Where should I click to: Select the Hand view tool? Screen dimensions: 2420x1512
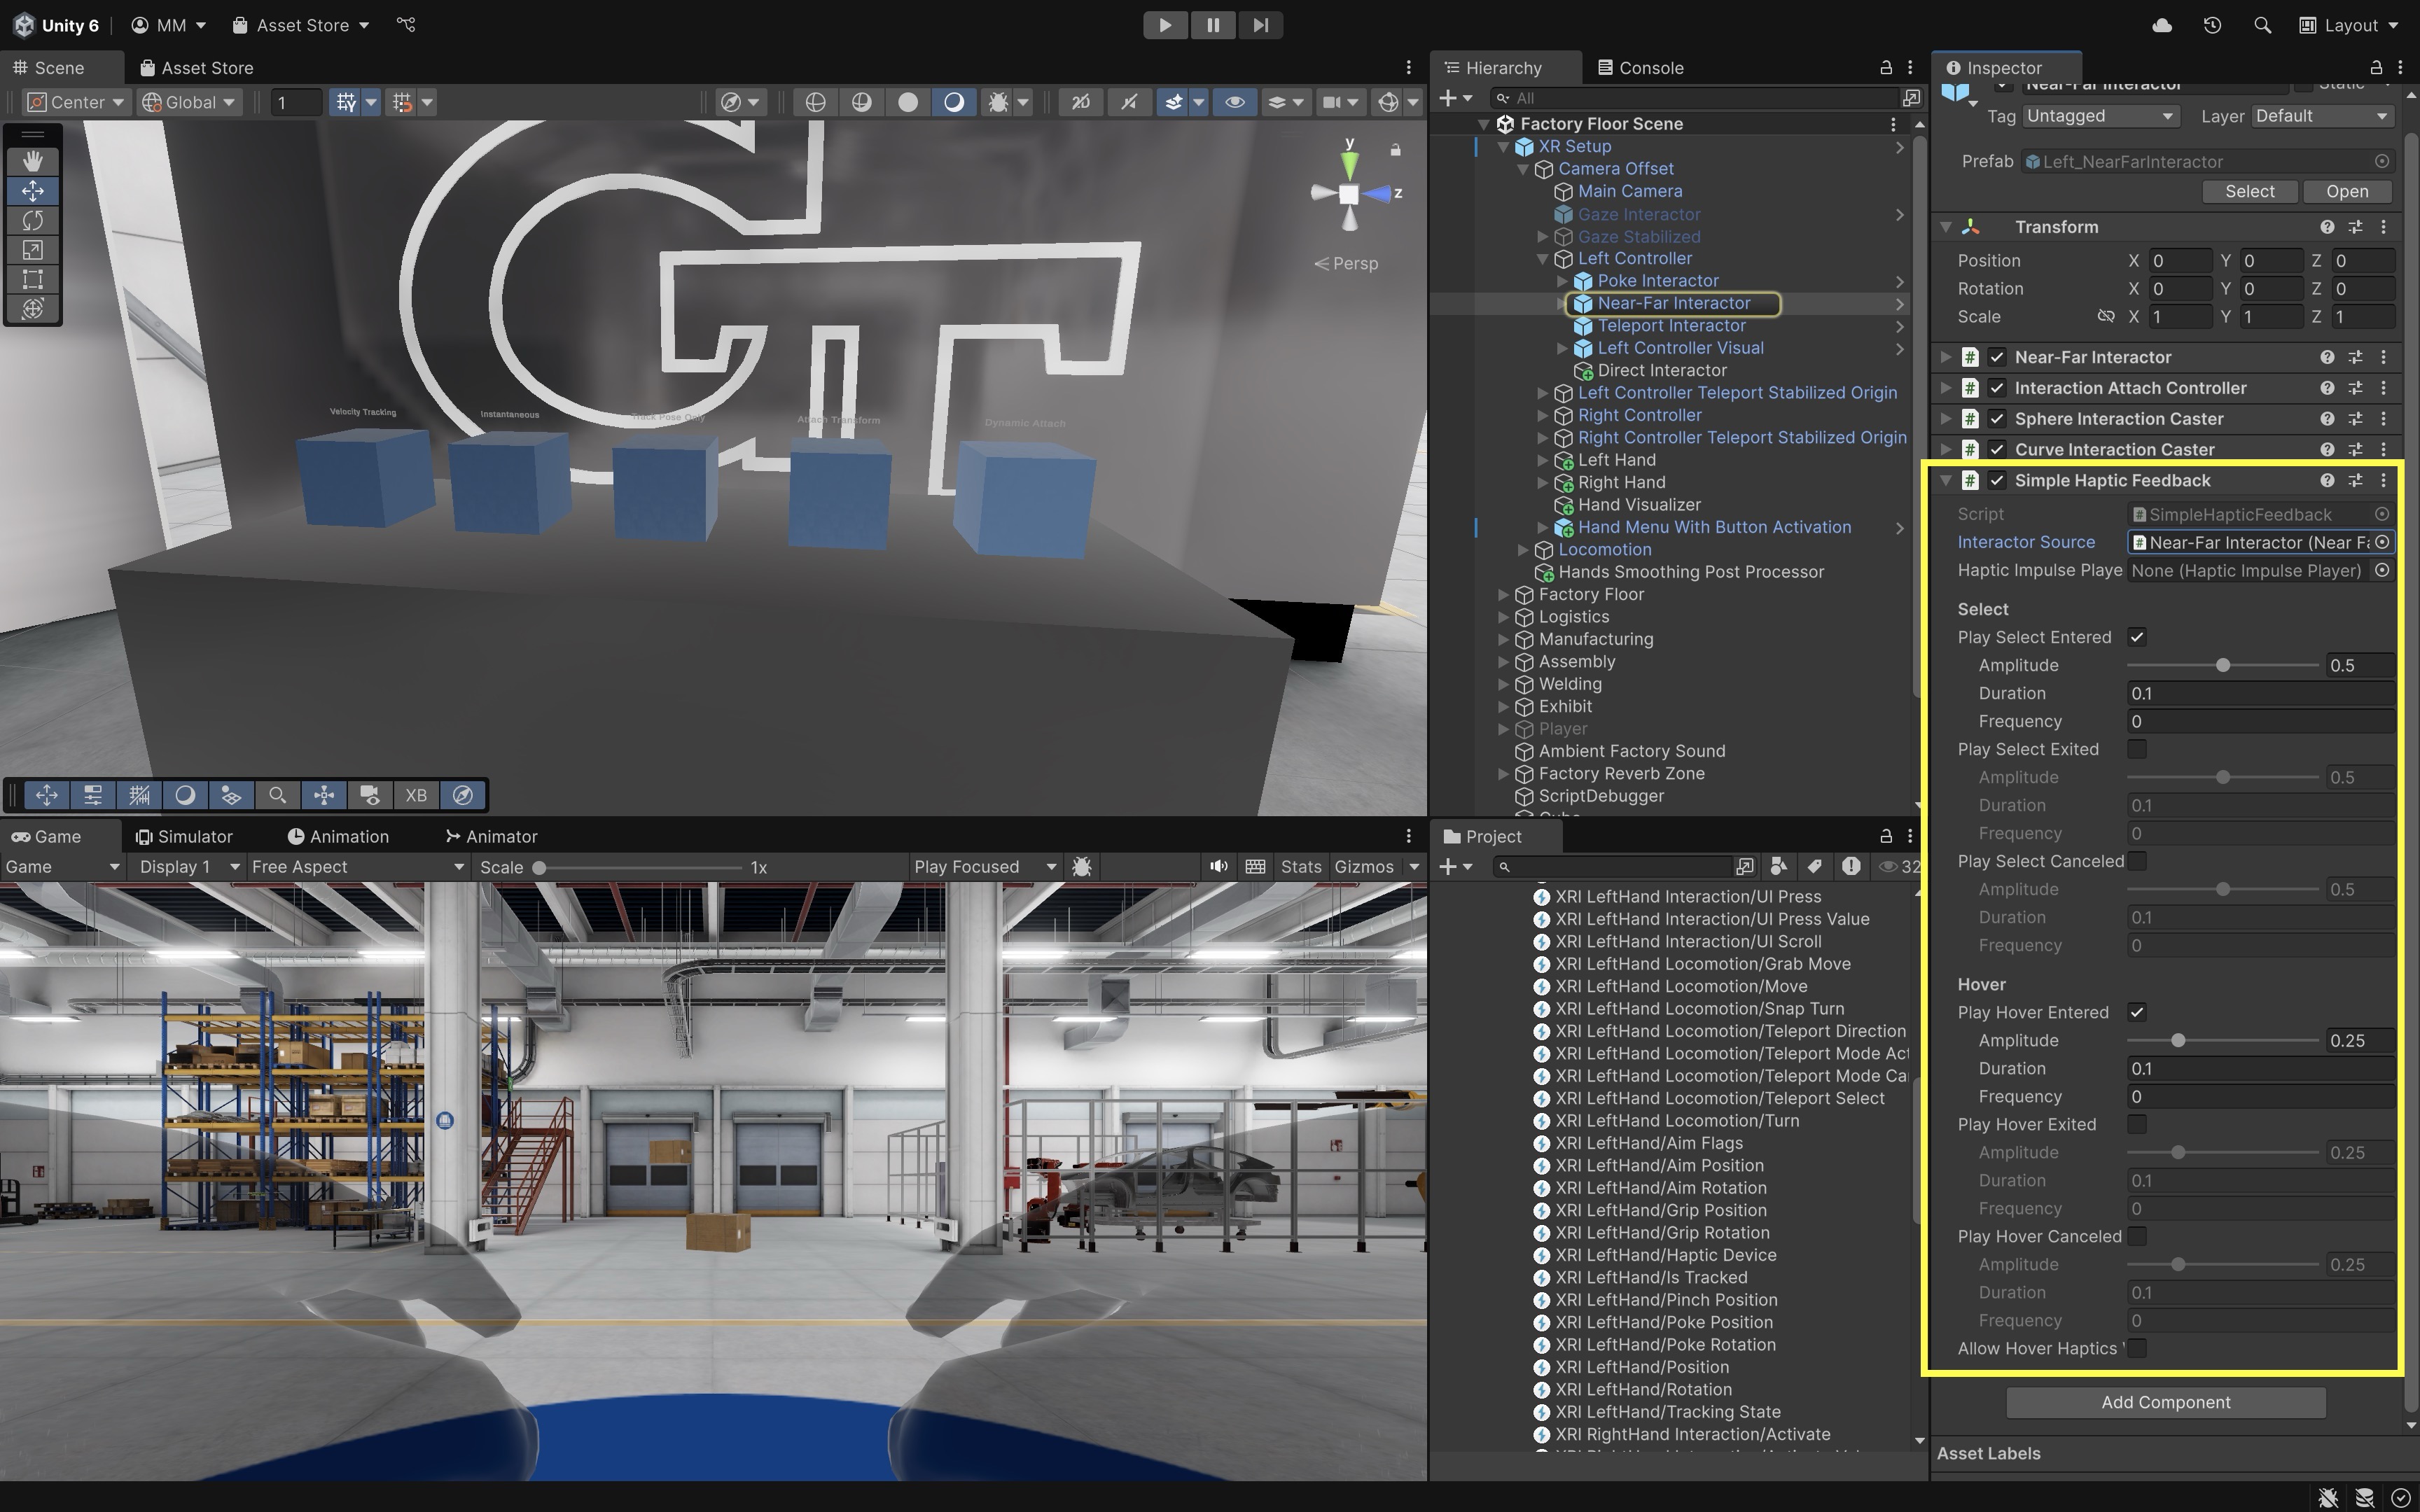point(33,161)
